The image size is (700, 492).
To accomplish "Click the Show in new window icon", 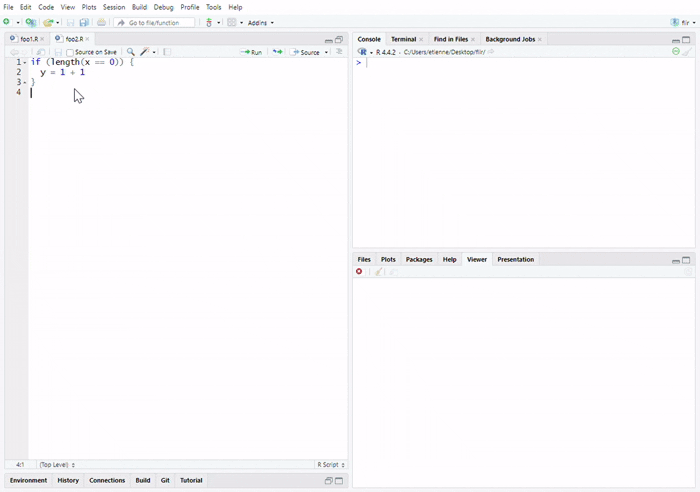I will pyautogui.click(x=41, y=52).
